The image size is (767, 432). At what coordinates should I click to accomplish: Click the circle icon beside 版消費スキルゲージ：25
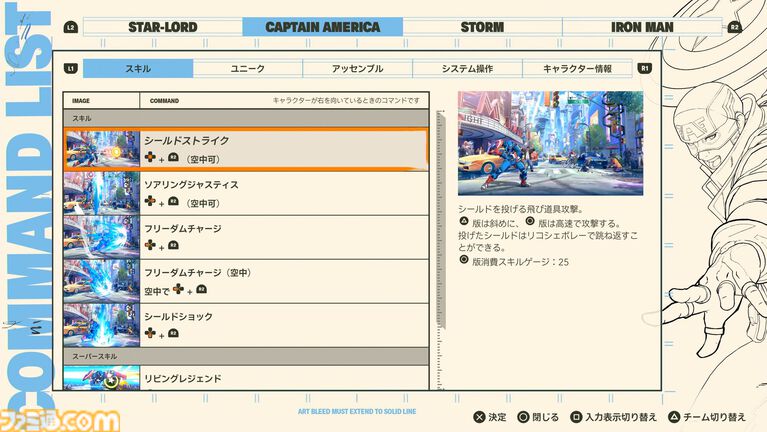(464, 260)
